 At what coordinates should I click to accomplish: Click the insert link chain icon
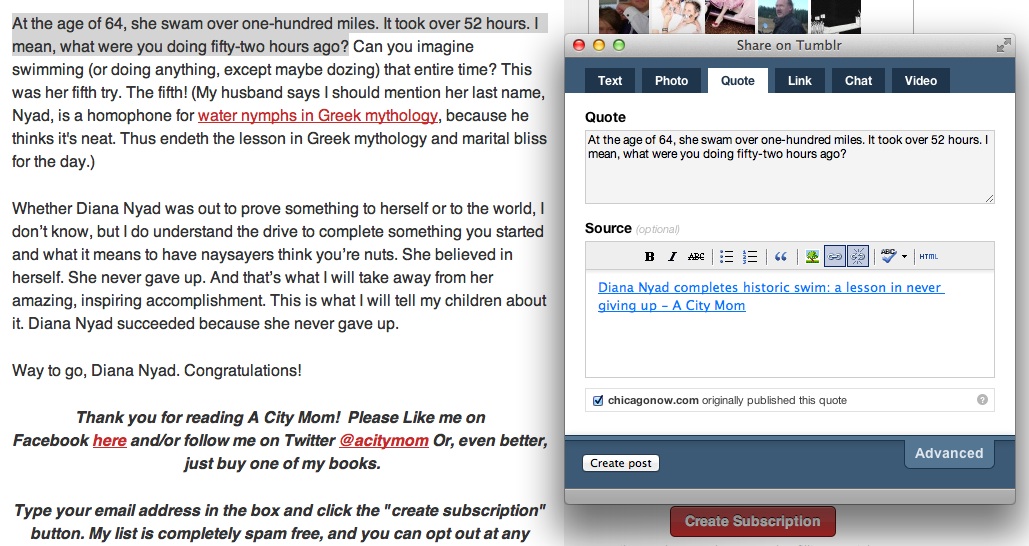coord(834,257)
